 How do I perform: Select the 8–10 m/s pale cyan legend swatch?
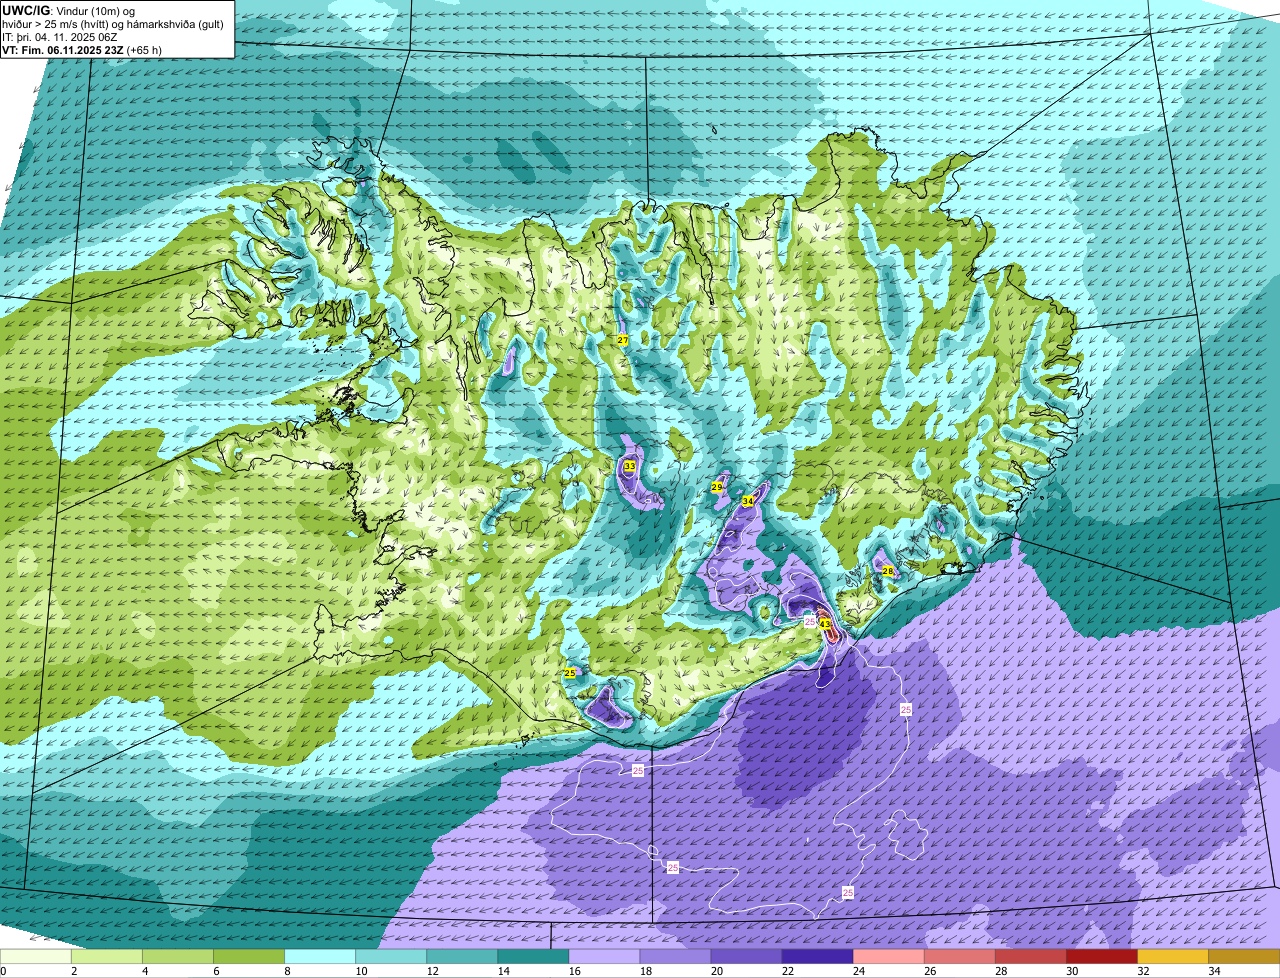320,957
